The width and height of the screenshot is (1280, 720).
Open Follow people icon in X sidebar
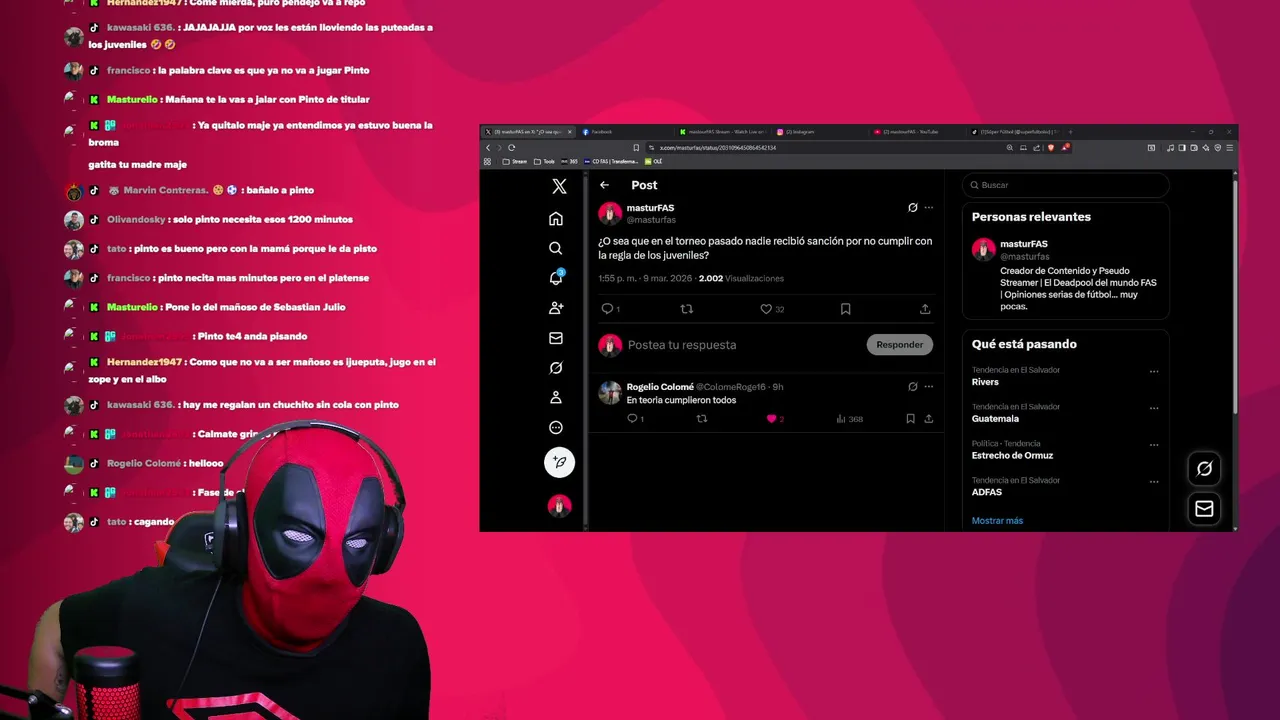[x=556, y=308]
